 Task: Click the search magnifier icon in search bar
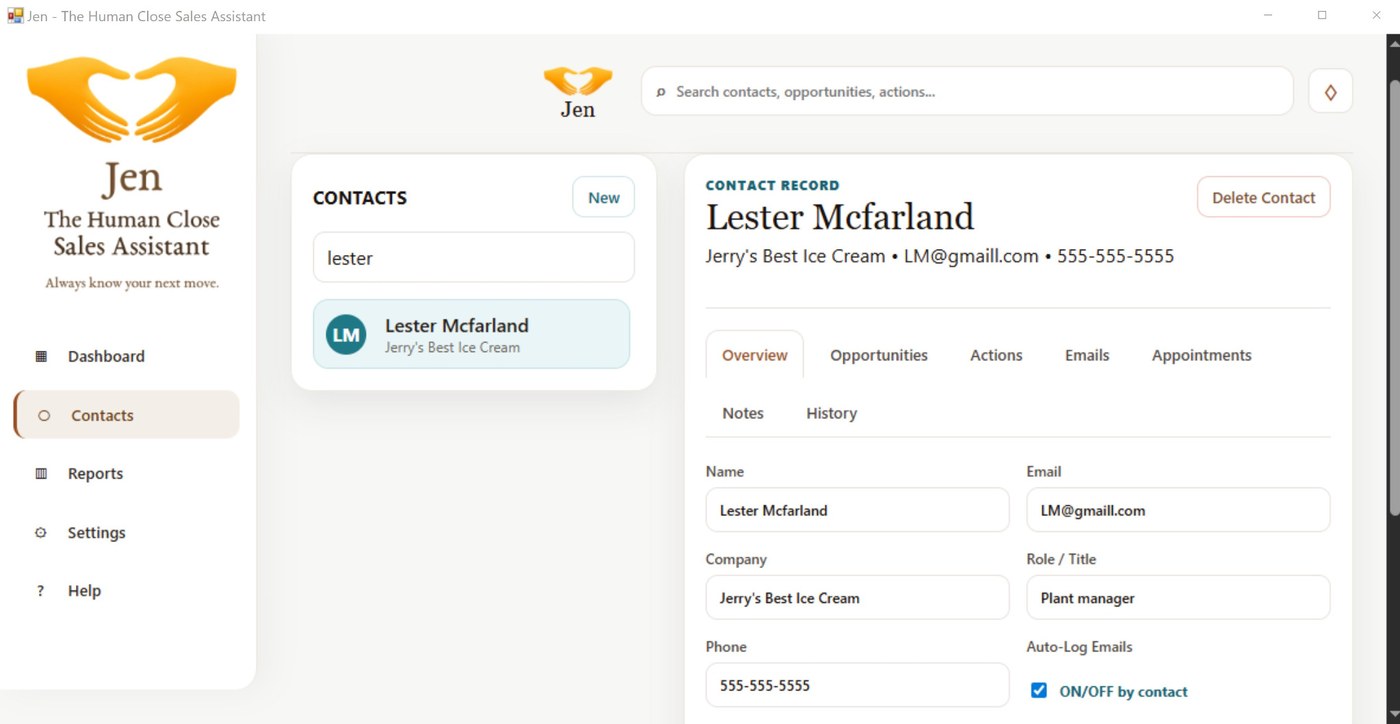pos(660,92)
